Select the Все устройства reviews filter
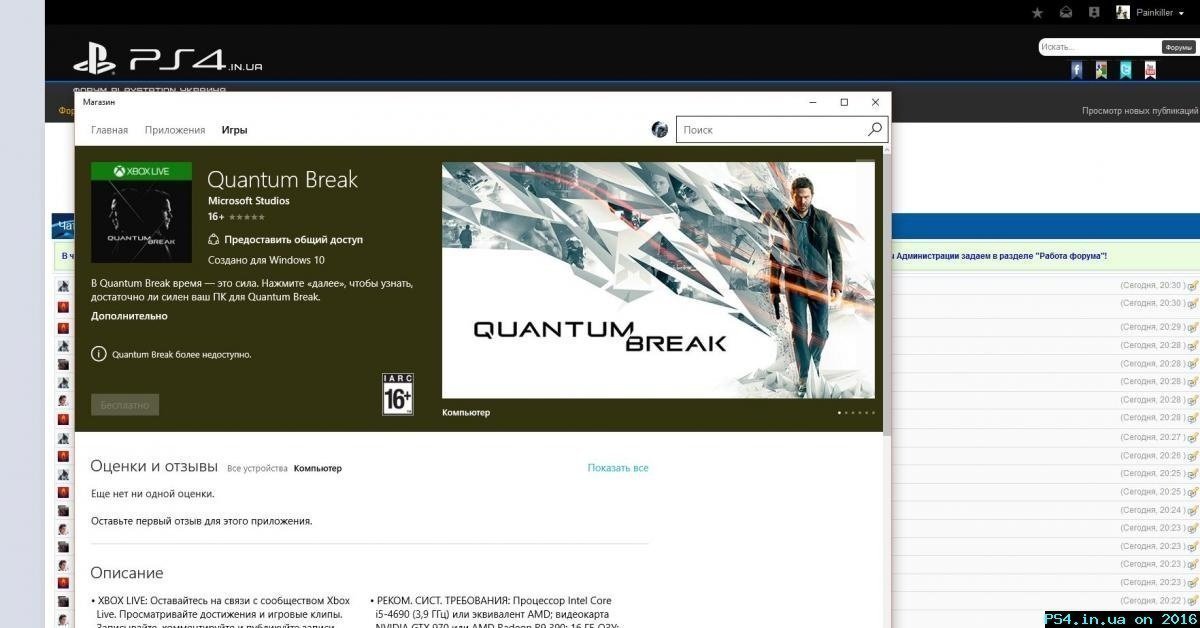This screenshot has width=1200, height=628. (x=257, y=468)
